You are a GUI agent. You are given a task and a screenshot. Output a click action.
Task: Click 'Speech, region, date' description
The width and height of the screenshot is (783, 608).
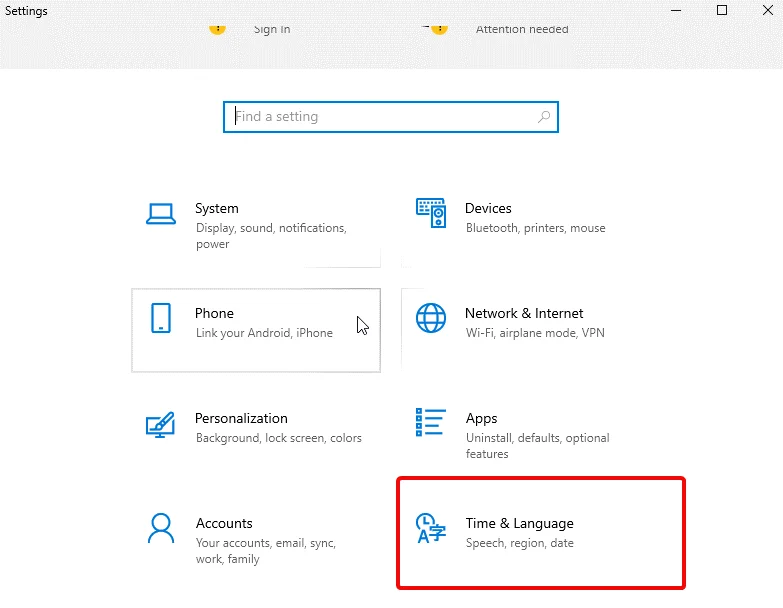coord(519,543)
